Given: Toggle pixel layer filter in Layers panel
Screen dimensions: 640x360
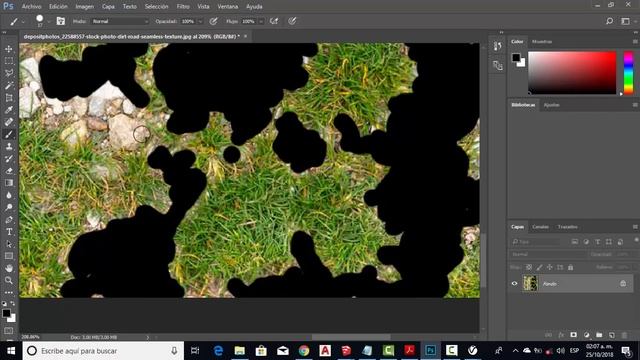Looking at the screenshot, I should point(575,242).
